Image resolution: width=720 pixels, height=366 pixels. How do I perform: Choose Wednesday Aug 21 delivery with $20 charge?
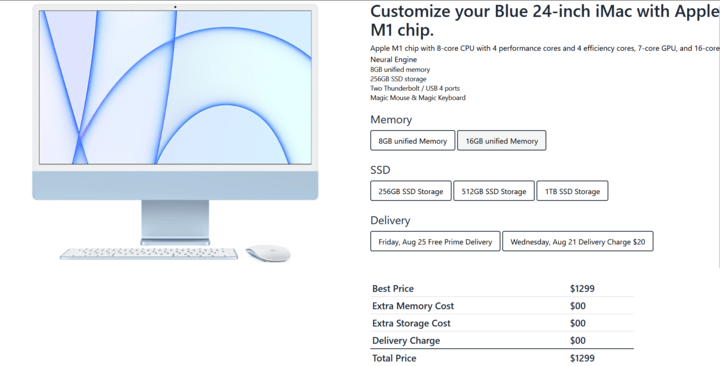tap(578, 242)
